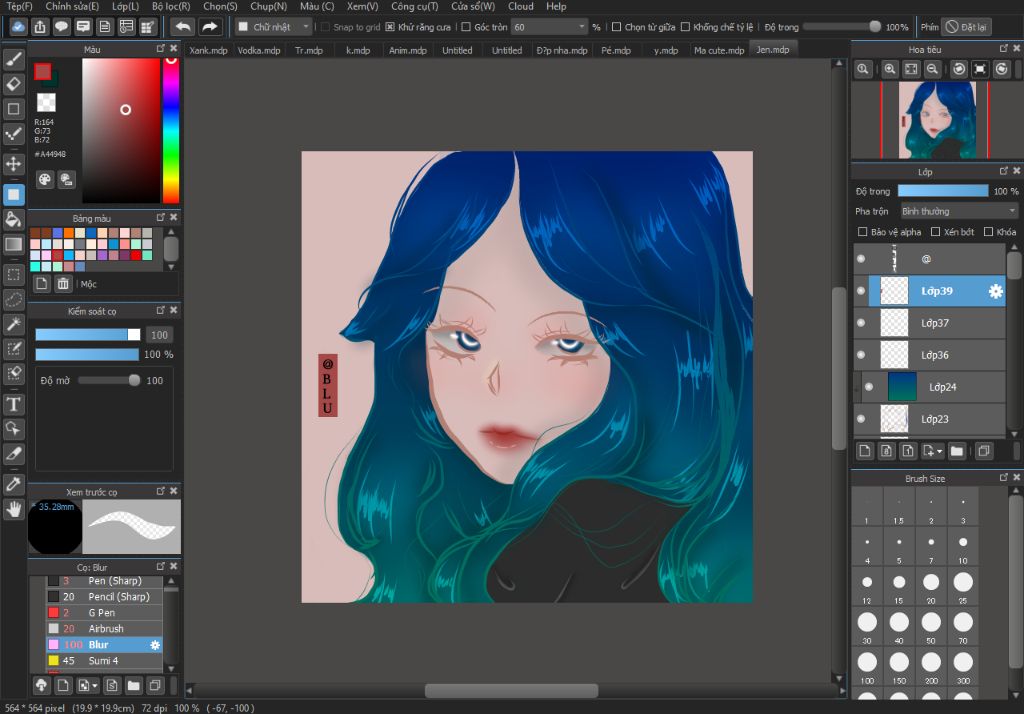
Task: Activate the Gradient tool
Action: (14, 244)
